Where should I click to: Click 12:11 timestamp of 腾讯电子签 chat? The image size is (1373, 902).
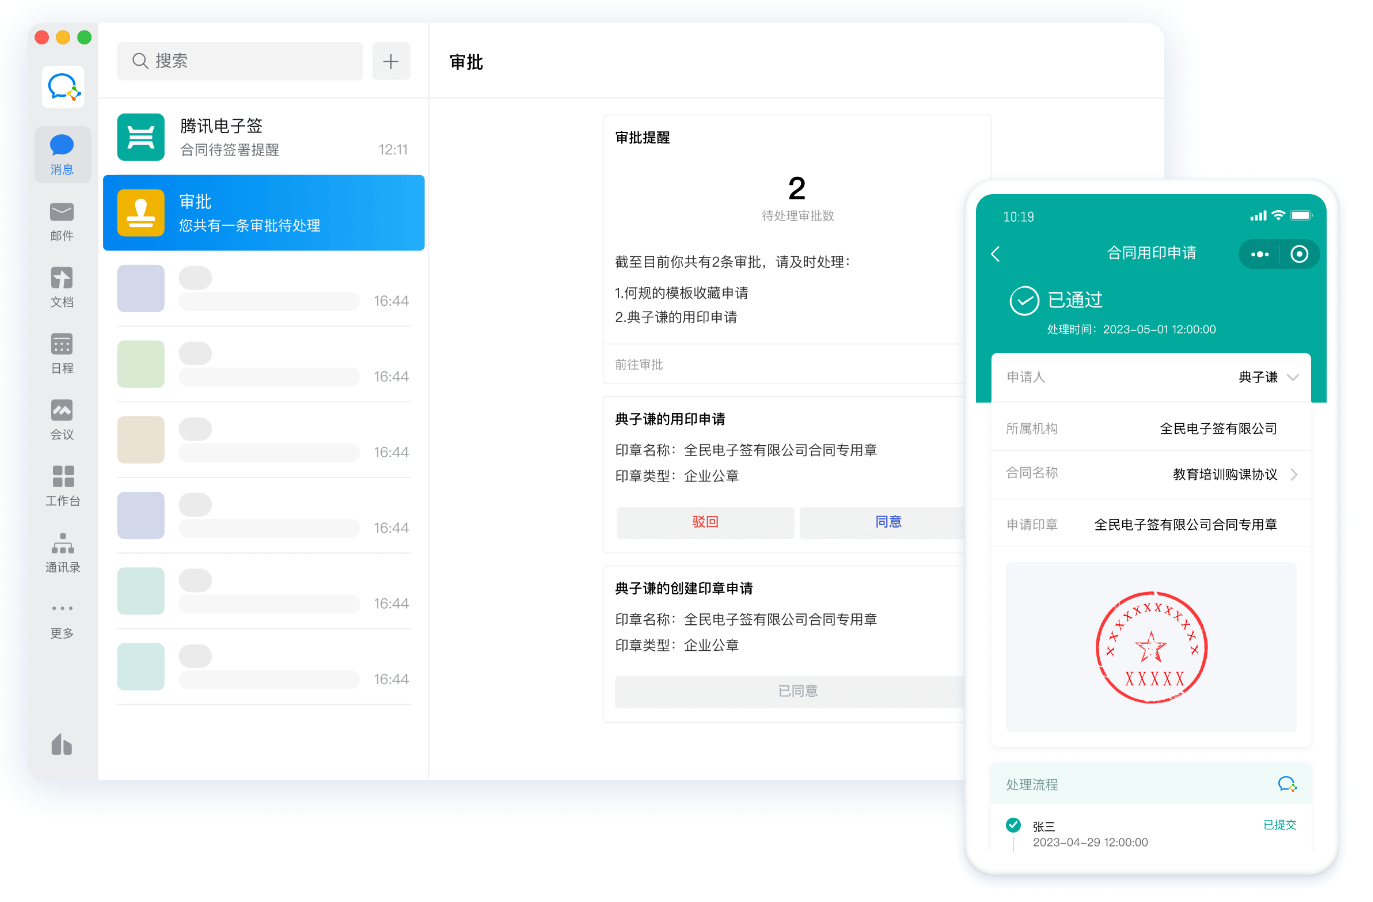click(x=393, y=150)
